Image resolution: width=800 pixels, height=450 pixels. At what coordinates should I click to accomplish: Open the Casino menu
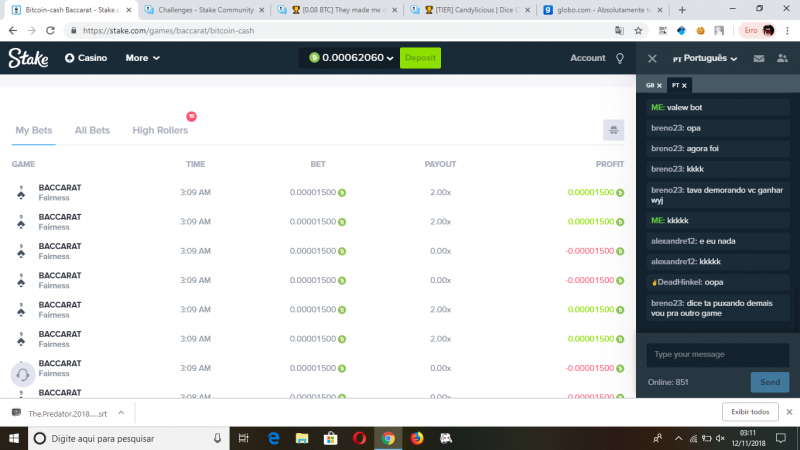tap(86, 58)
